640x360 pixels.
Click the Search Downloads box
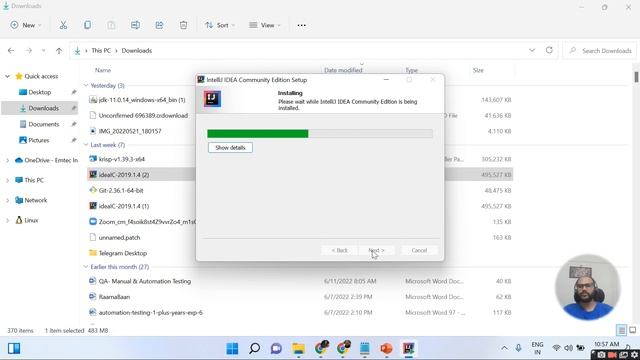(599, 51)
